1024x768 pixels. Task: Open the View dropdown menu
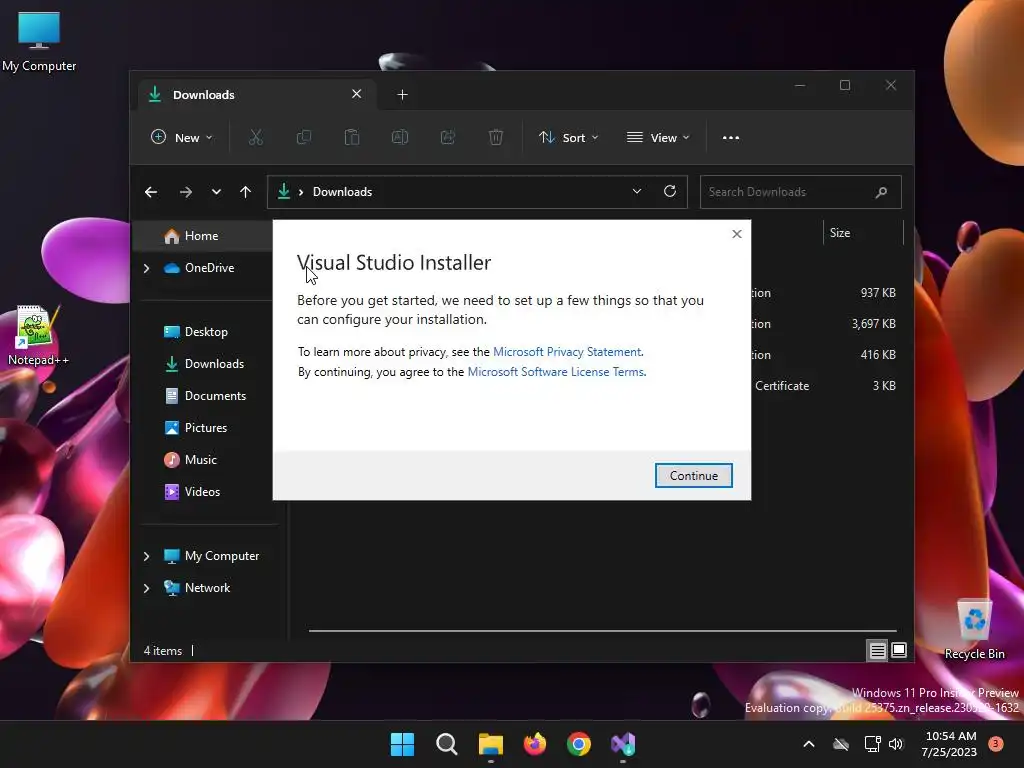pyautogui.click(x=658, y=138)
